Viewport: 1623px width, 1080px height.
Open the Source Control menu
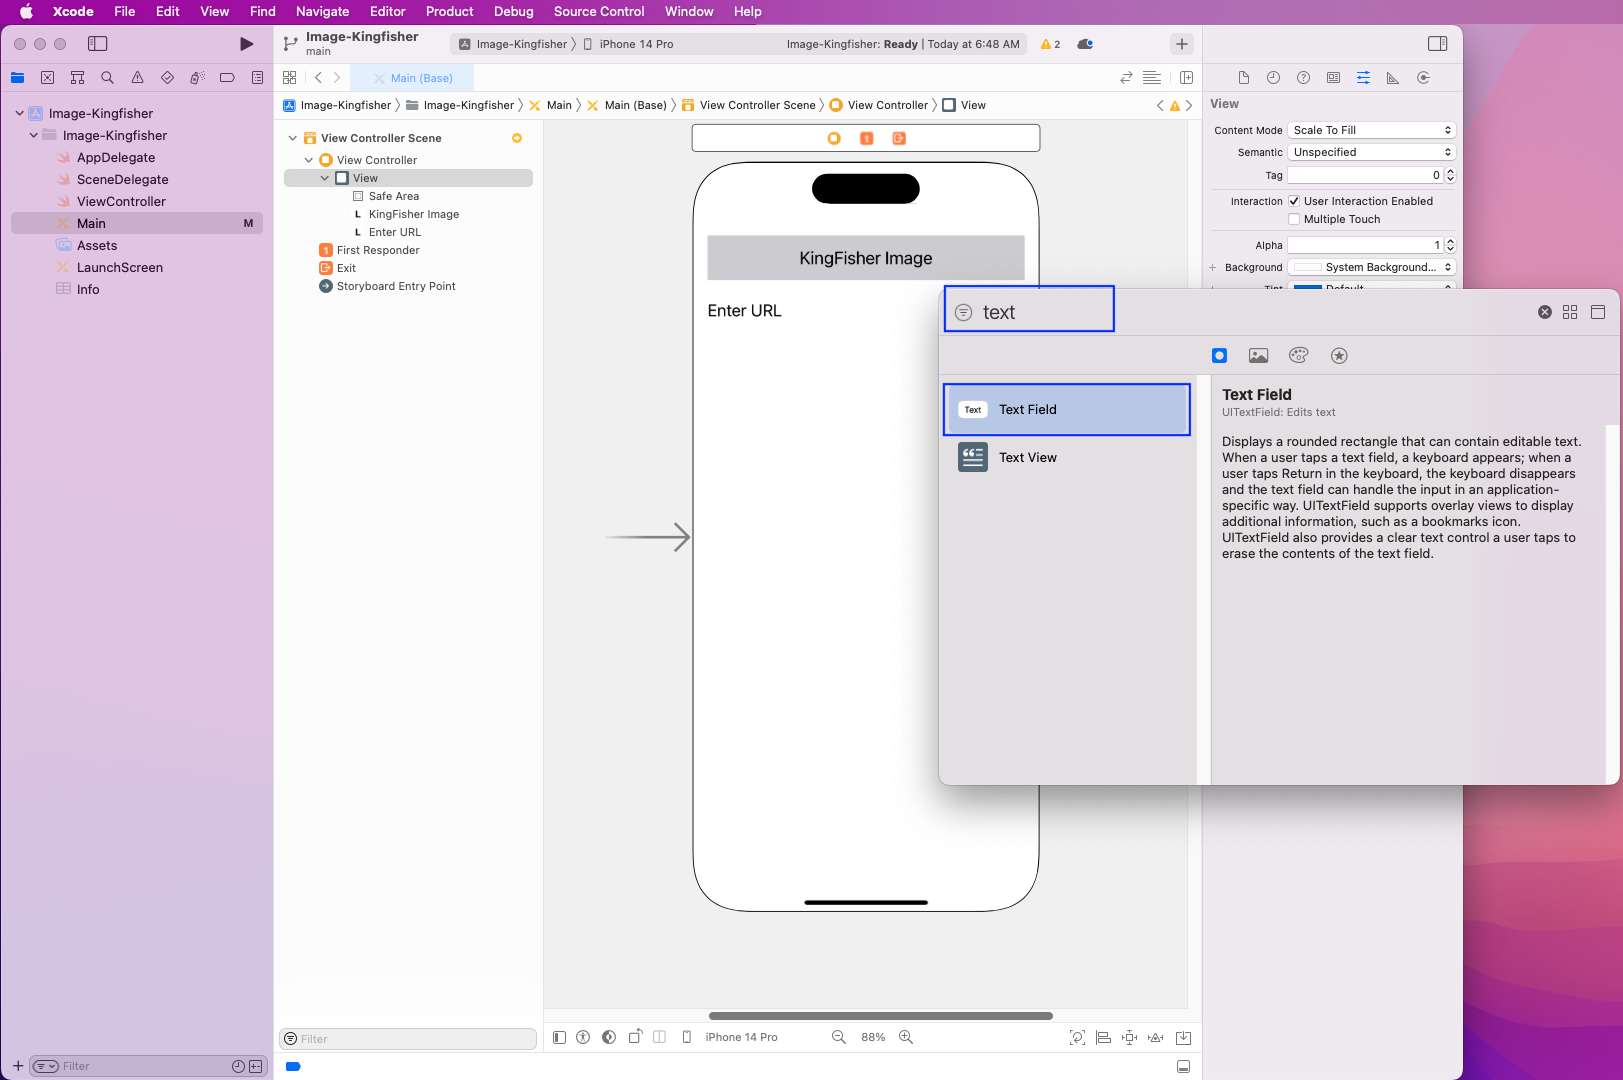[x=599, y=12]
